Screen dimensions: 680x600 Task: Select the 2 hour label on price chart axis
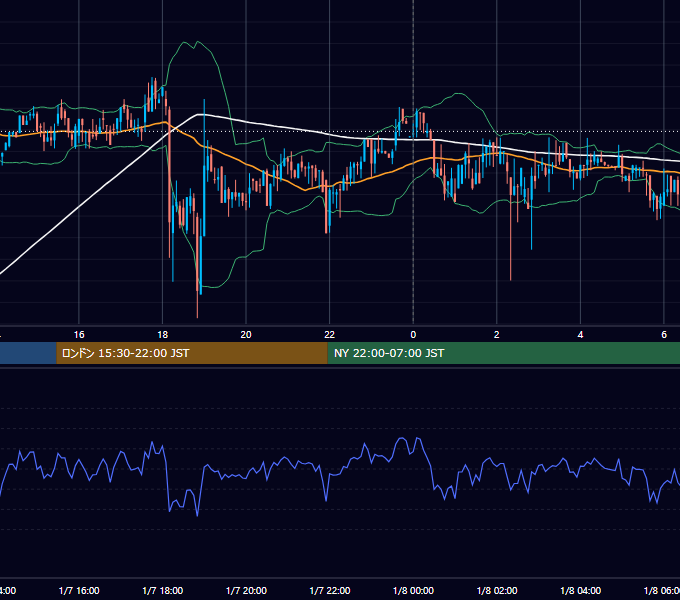(x=497, y=335)
